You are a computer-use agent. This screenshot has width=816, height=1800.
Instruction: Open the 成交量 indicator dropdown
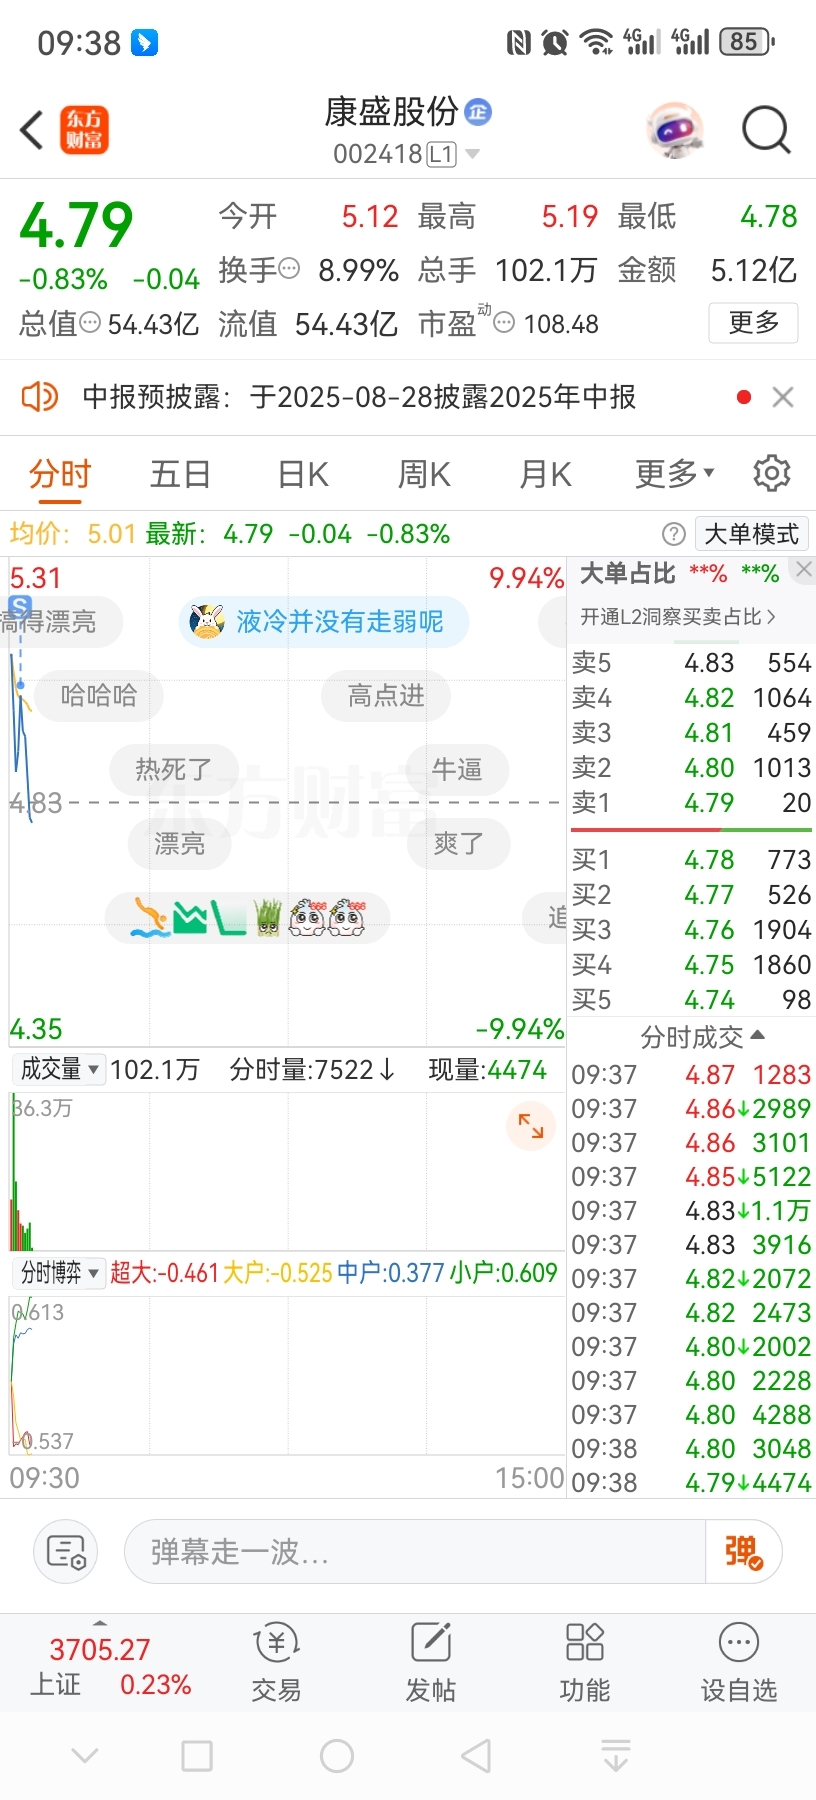tap(59, 1070)
